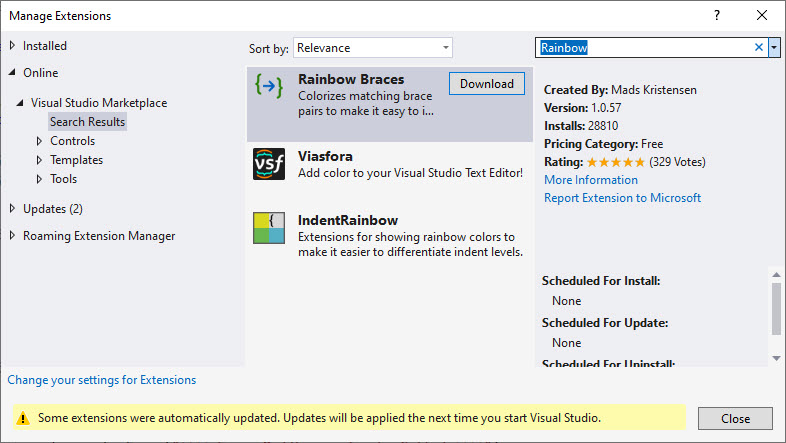Click the IndentRainbow extension icon
The width and height of the screenshot is (786, 443).
(x=269, y=228)
